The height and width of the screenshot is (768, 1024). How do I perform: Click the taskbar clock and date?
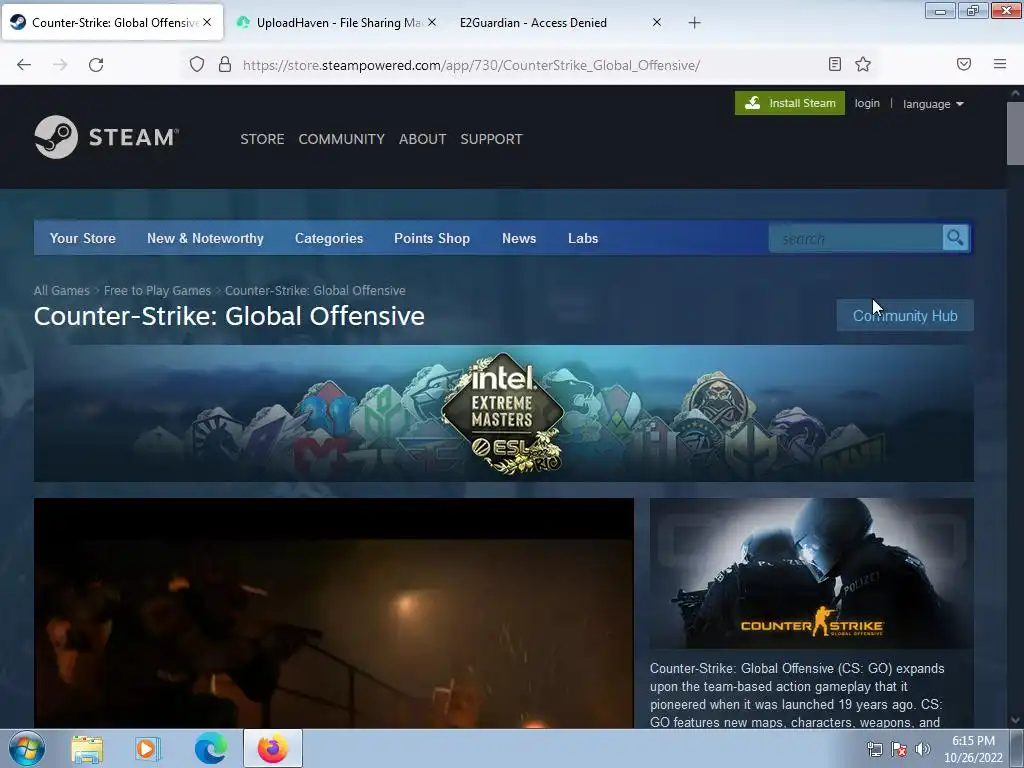coord(973,749)
